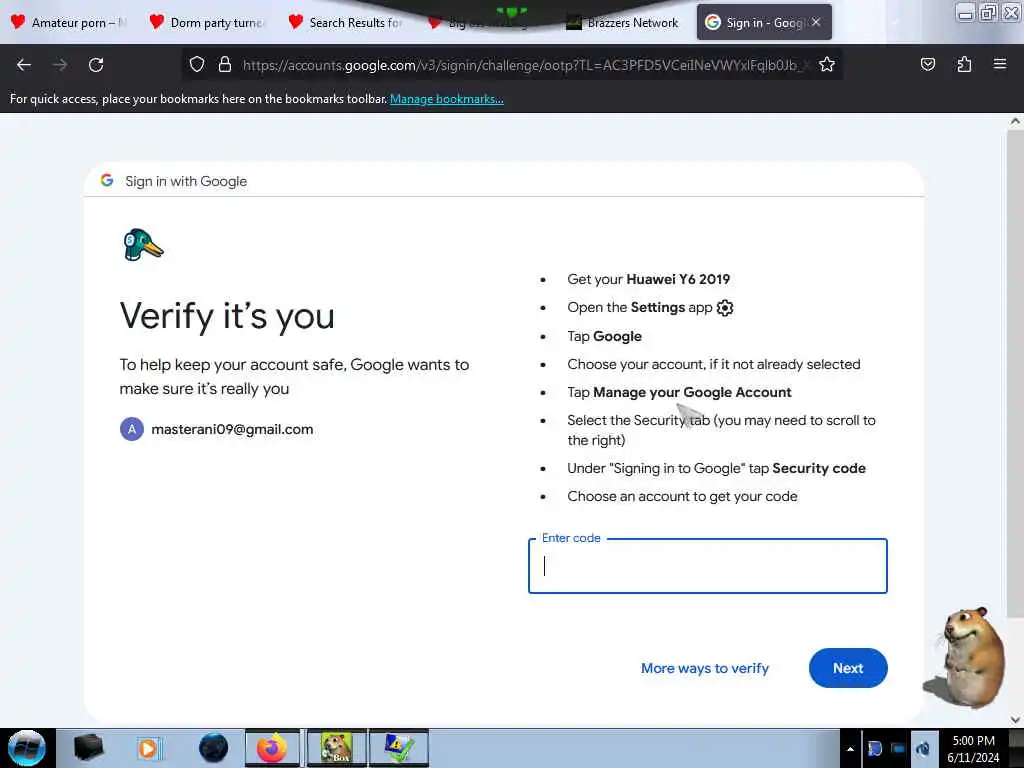The width and height of the screenshot is (1024, 768).
Task: Click the page scrollbar down arrow
Action: pyautogui.click(x=1014, y=720)
